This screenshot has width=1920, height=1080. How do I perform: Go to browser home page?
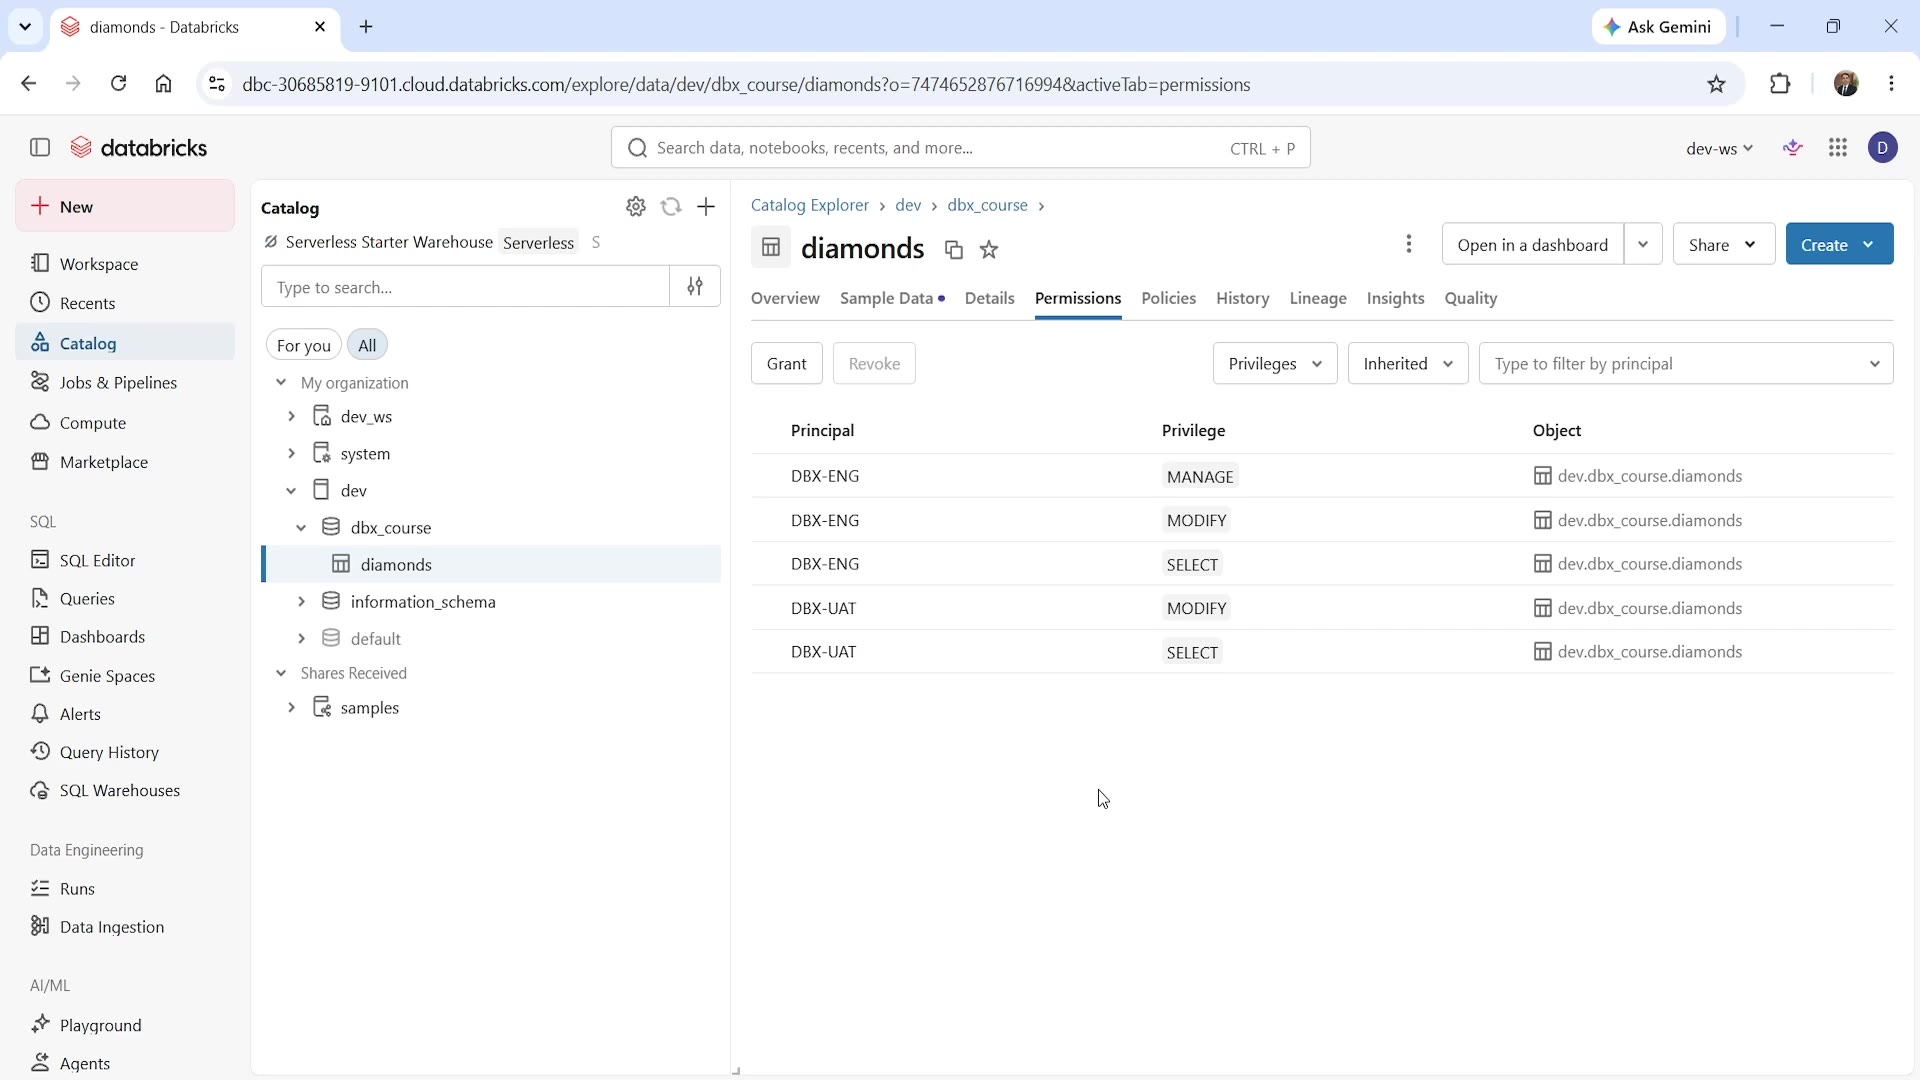[164, 84]
